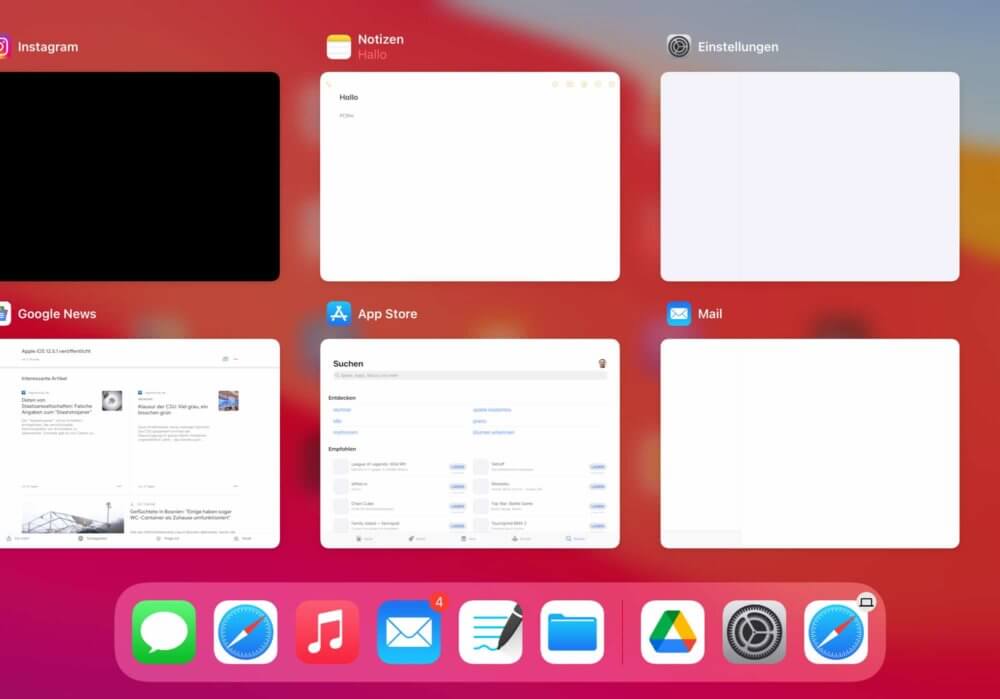The image size is (1000, 699).
Task: Select the black Instagram app card
Action: tap(140, 177)
